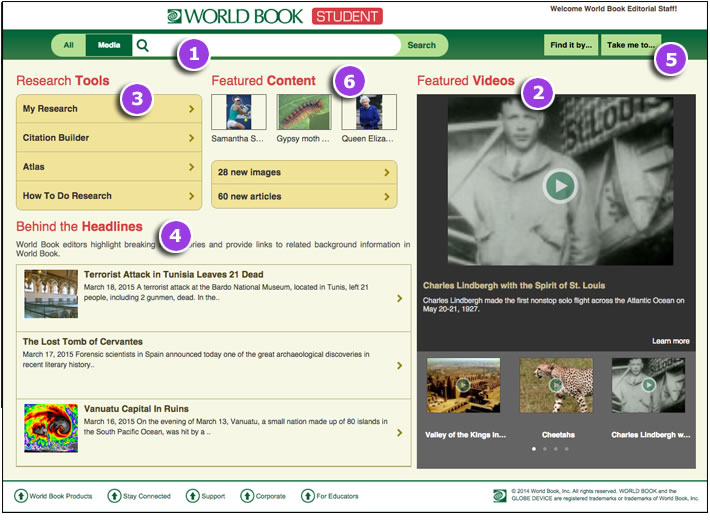Select the All search filter tab
This screenshot has height=520, width=710.
pos(69,45)
